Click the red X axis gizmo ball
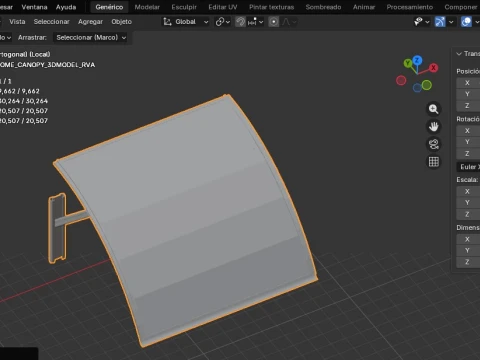 click(x=433, y=68)
